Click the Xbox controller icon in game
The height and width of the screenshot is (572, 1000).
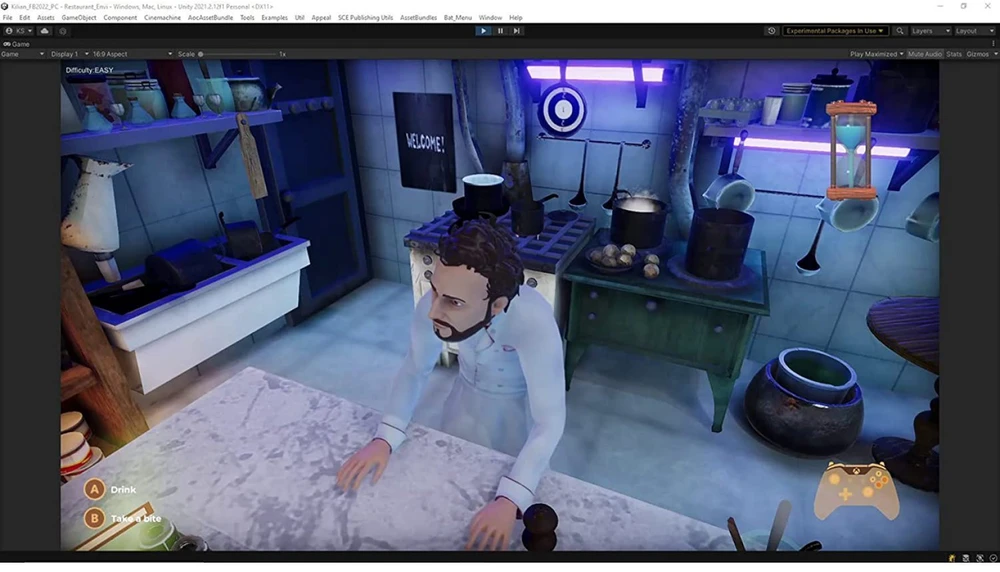[x=857, y=490]
